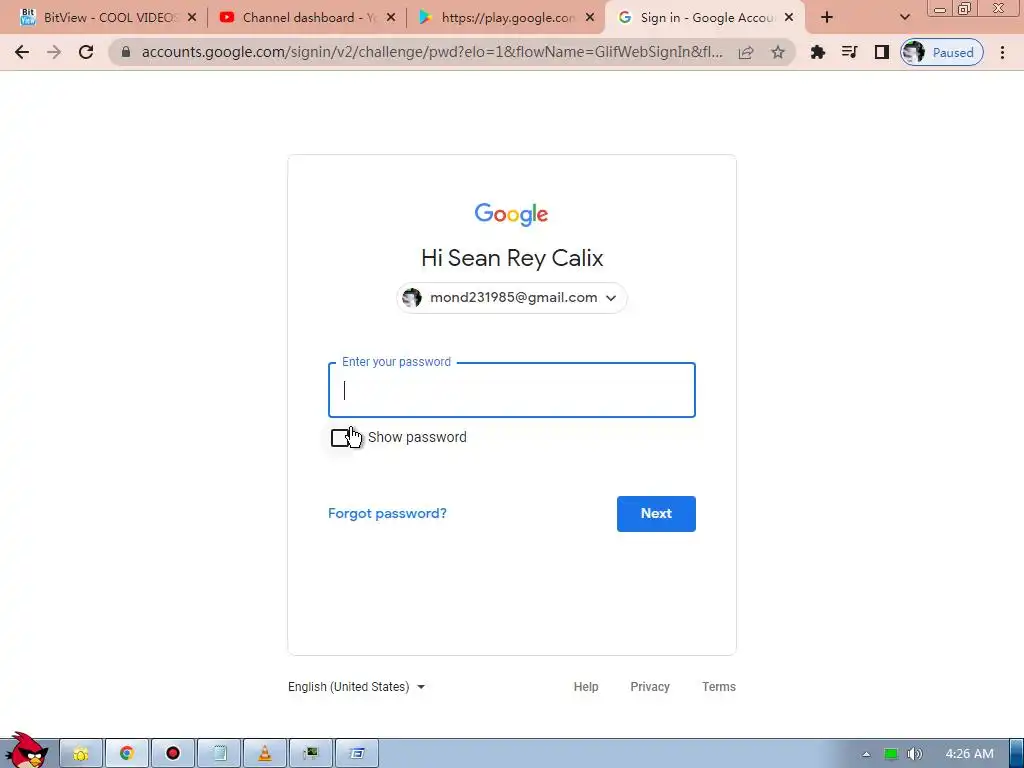Switch to BitView - COOL VIDEOS tab
Image resolution: width=1024 pixels, height=768 pixels.
(x=107, y=18)
